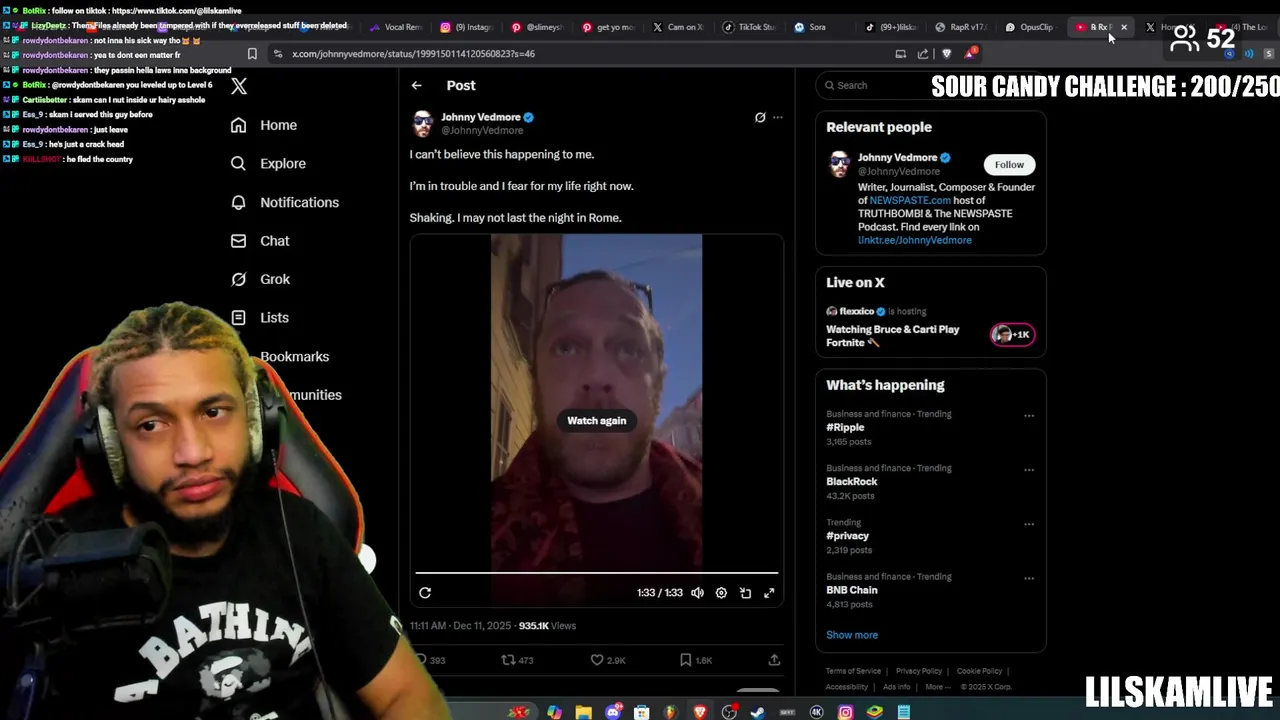
Task: Open the Notifications bell icon
Action: click(238, 202)
